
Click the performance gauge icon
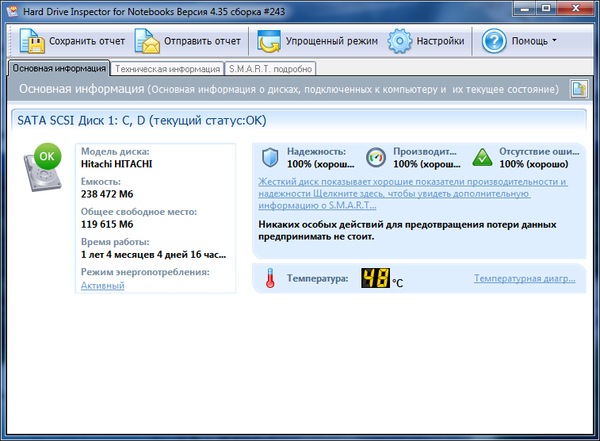(376, 157)
